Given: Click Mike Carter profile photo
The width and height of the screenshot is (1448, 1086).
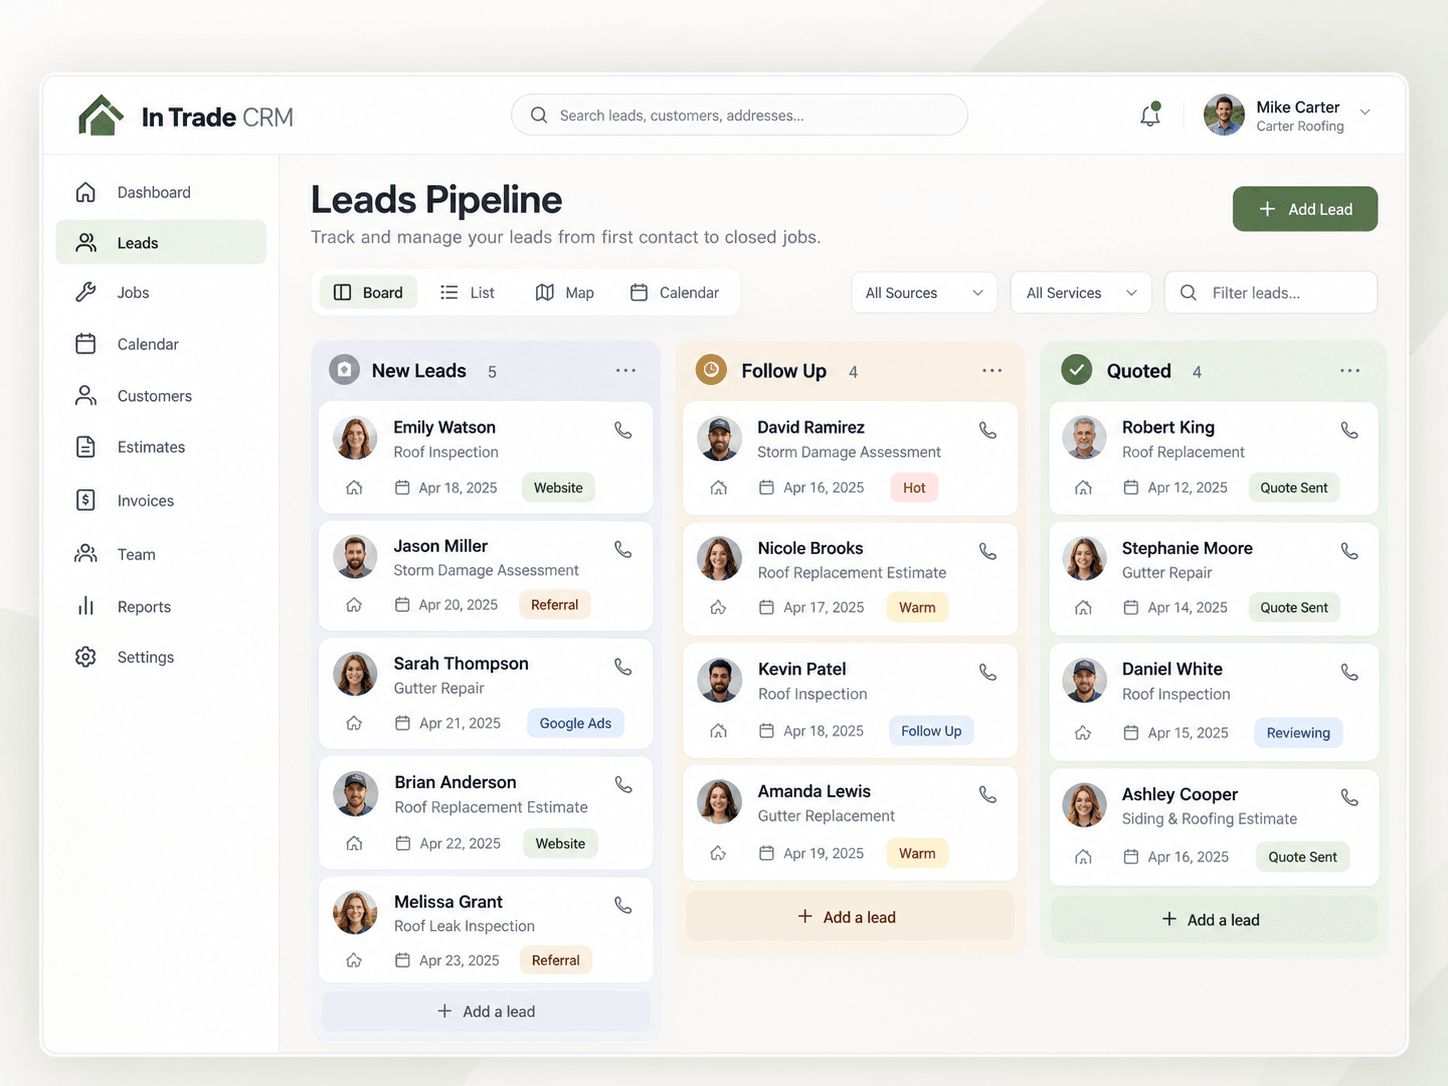Looking at the screenshot, I should click(x=1224, y=115).
